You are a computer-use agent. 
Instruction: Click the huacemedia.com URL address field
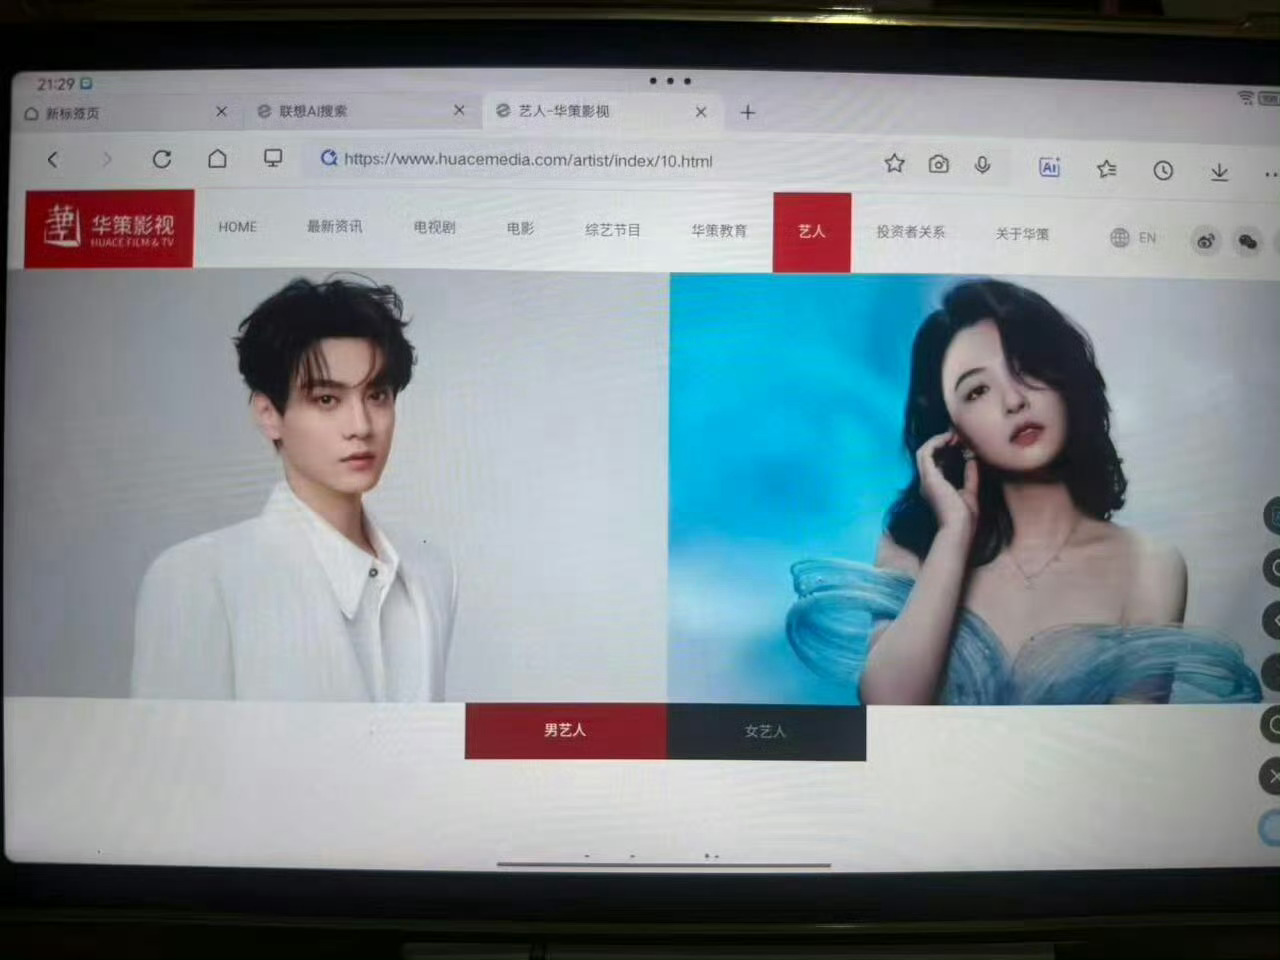click(528, 160)
